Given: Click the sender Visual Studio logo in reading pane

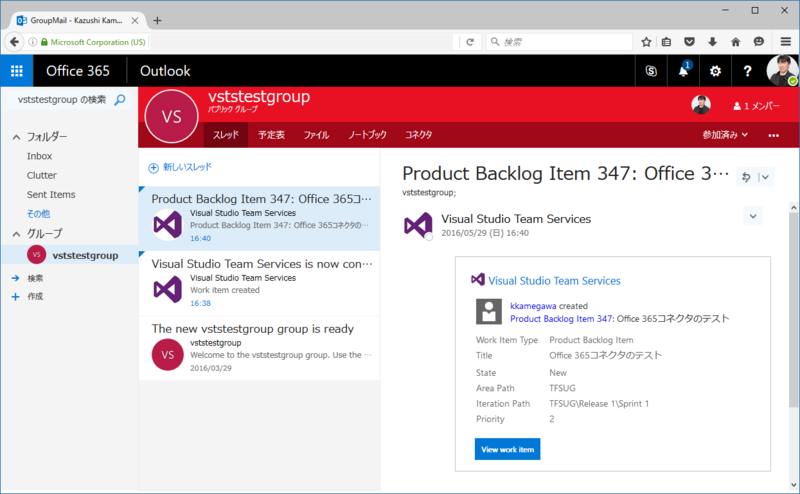Looking at the screenshot, I should (418, 226).
